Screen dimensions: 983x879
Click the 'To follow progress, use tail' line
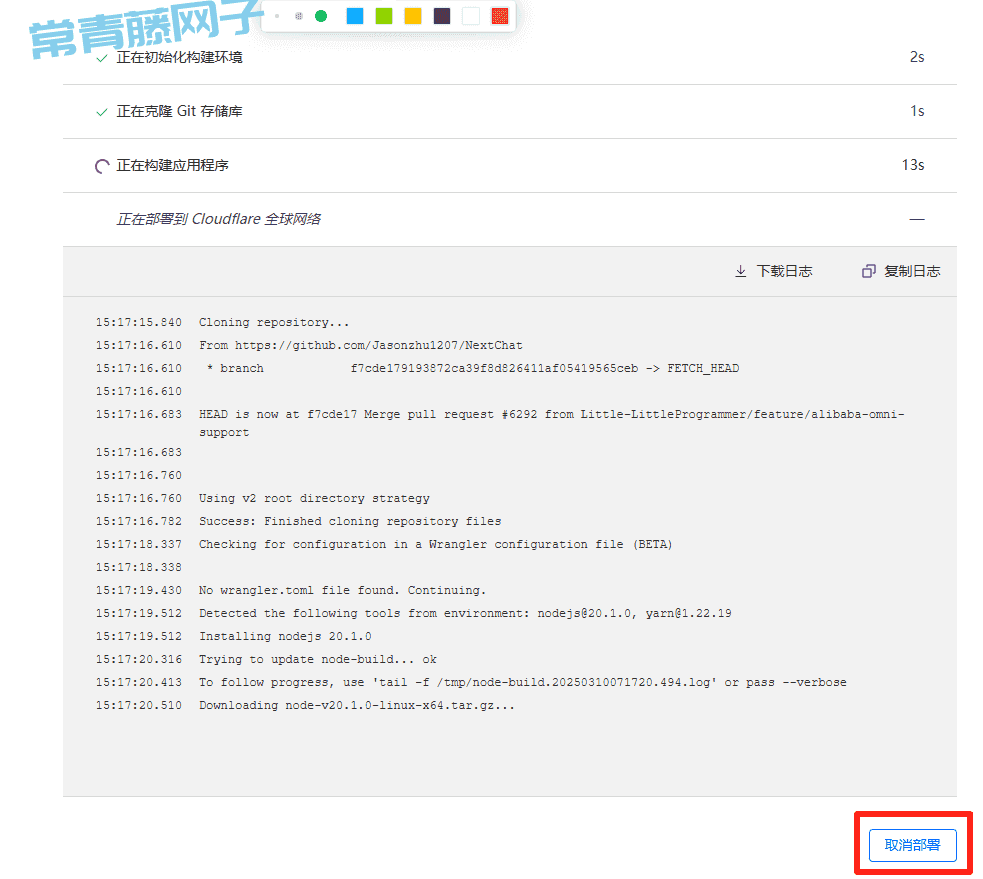pos(523,682)
